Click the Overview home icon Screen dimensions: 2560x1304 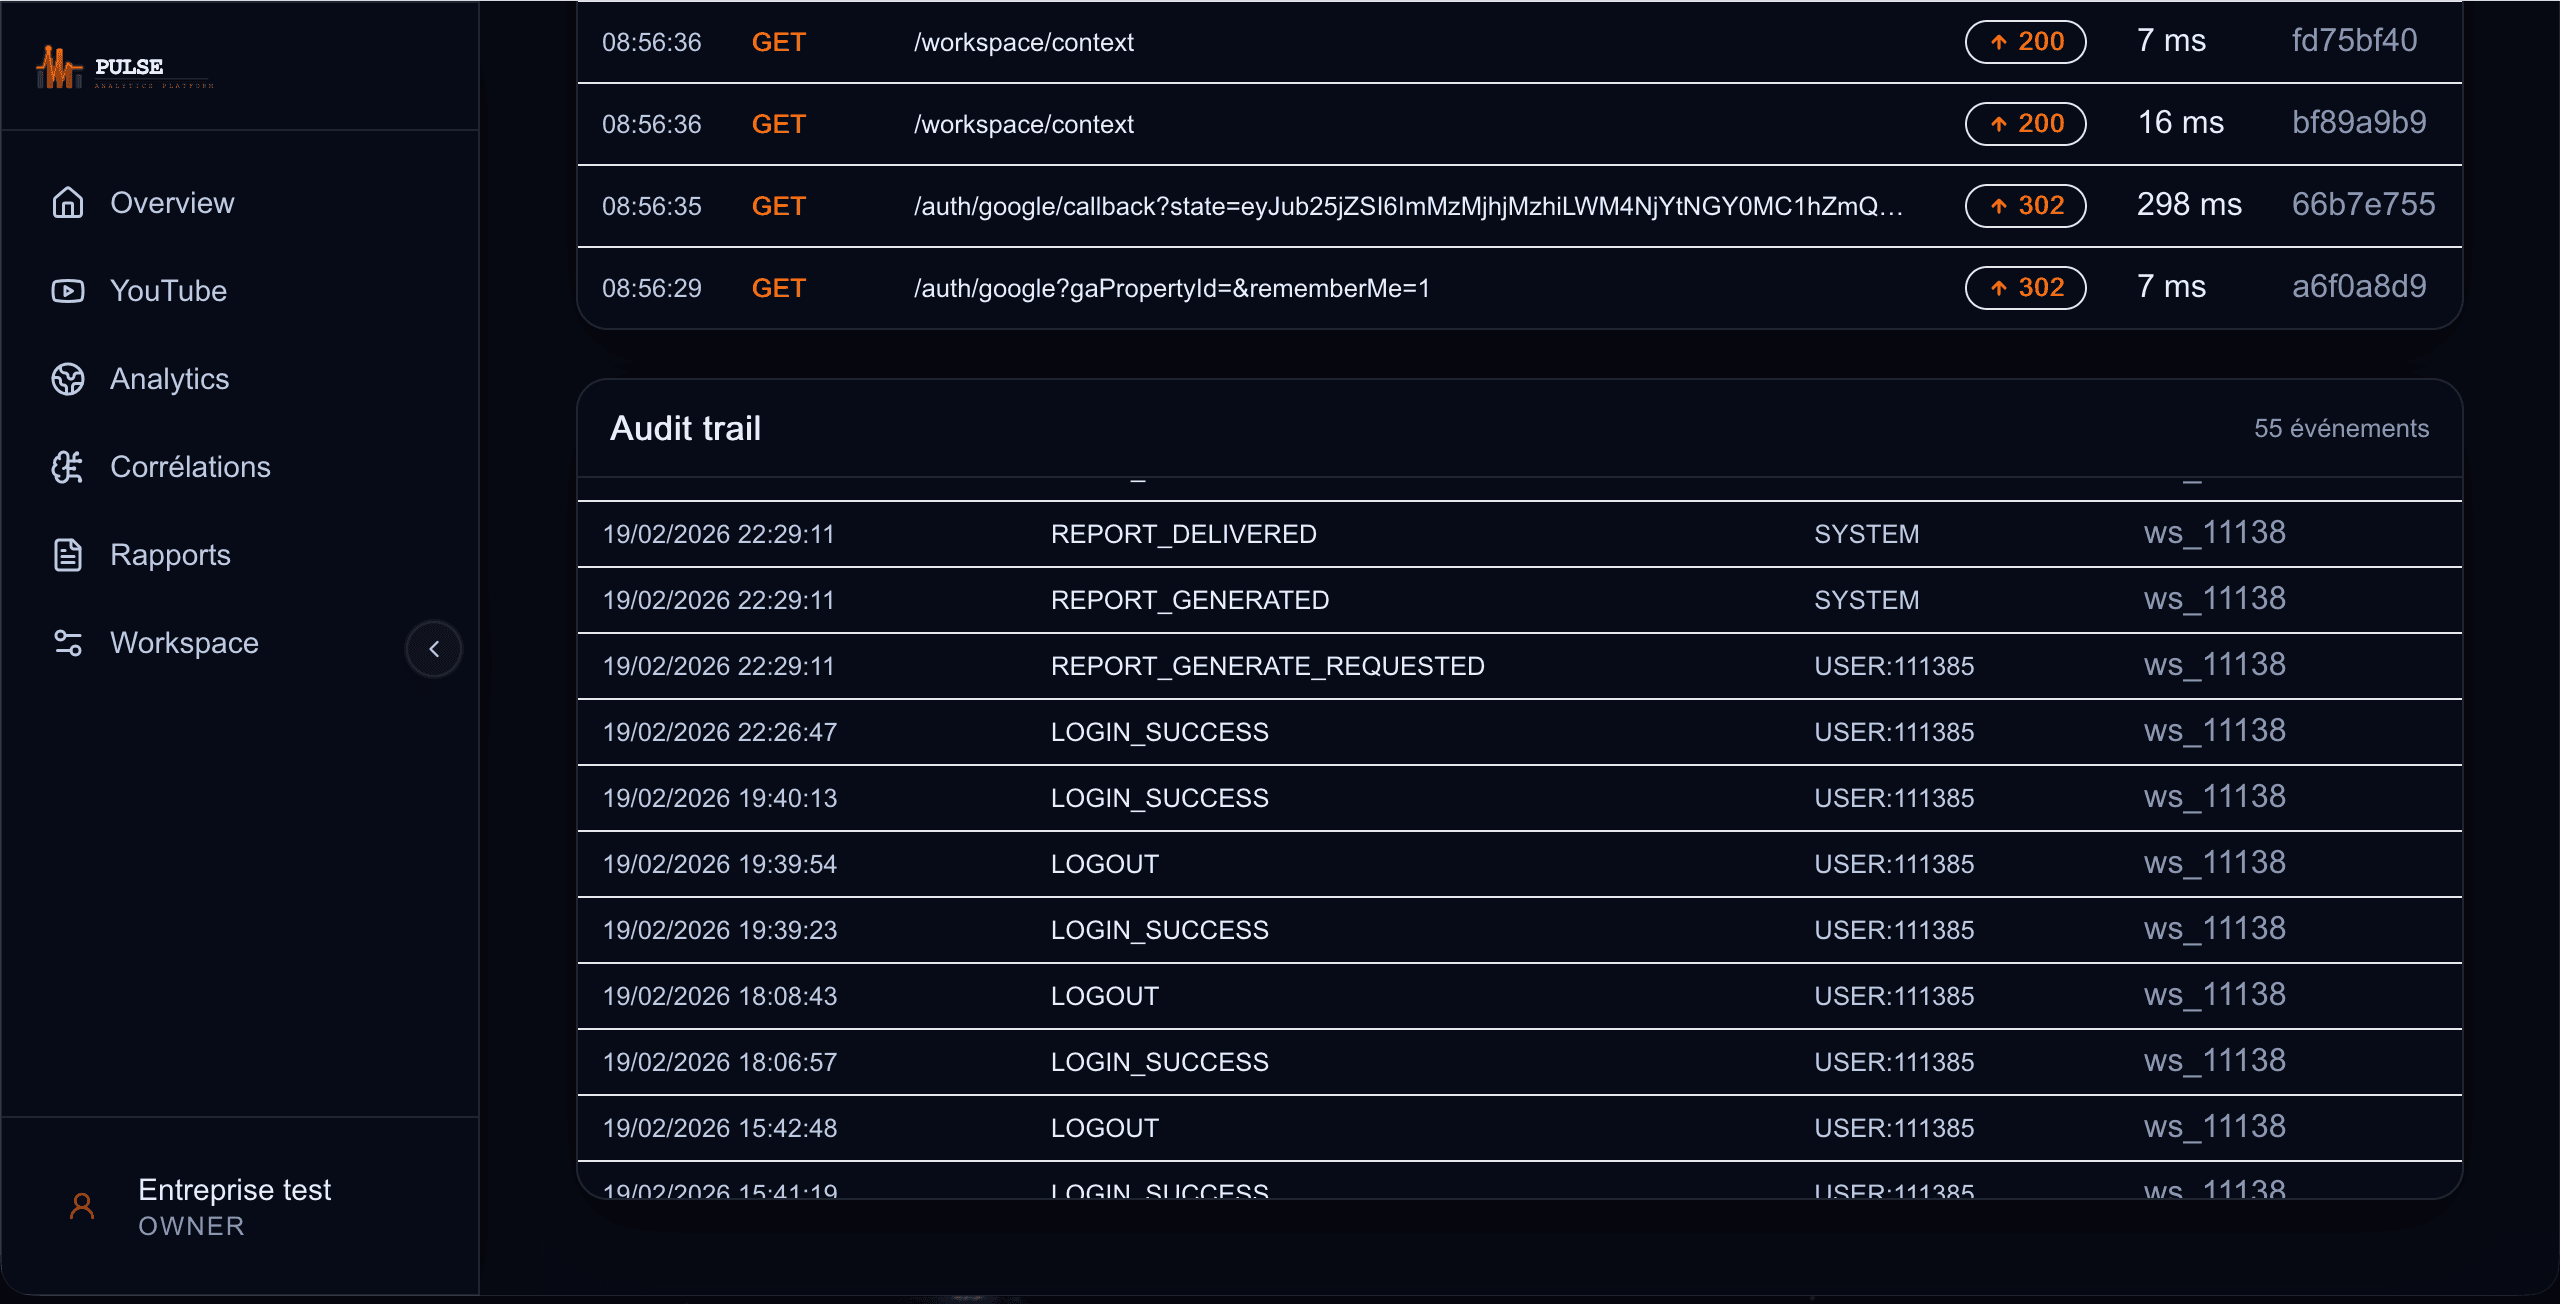tap(68, 203)
